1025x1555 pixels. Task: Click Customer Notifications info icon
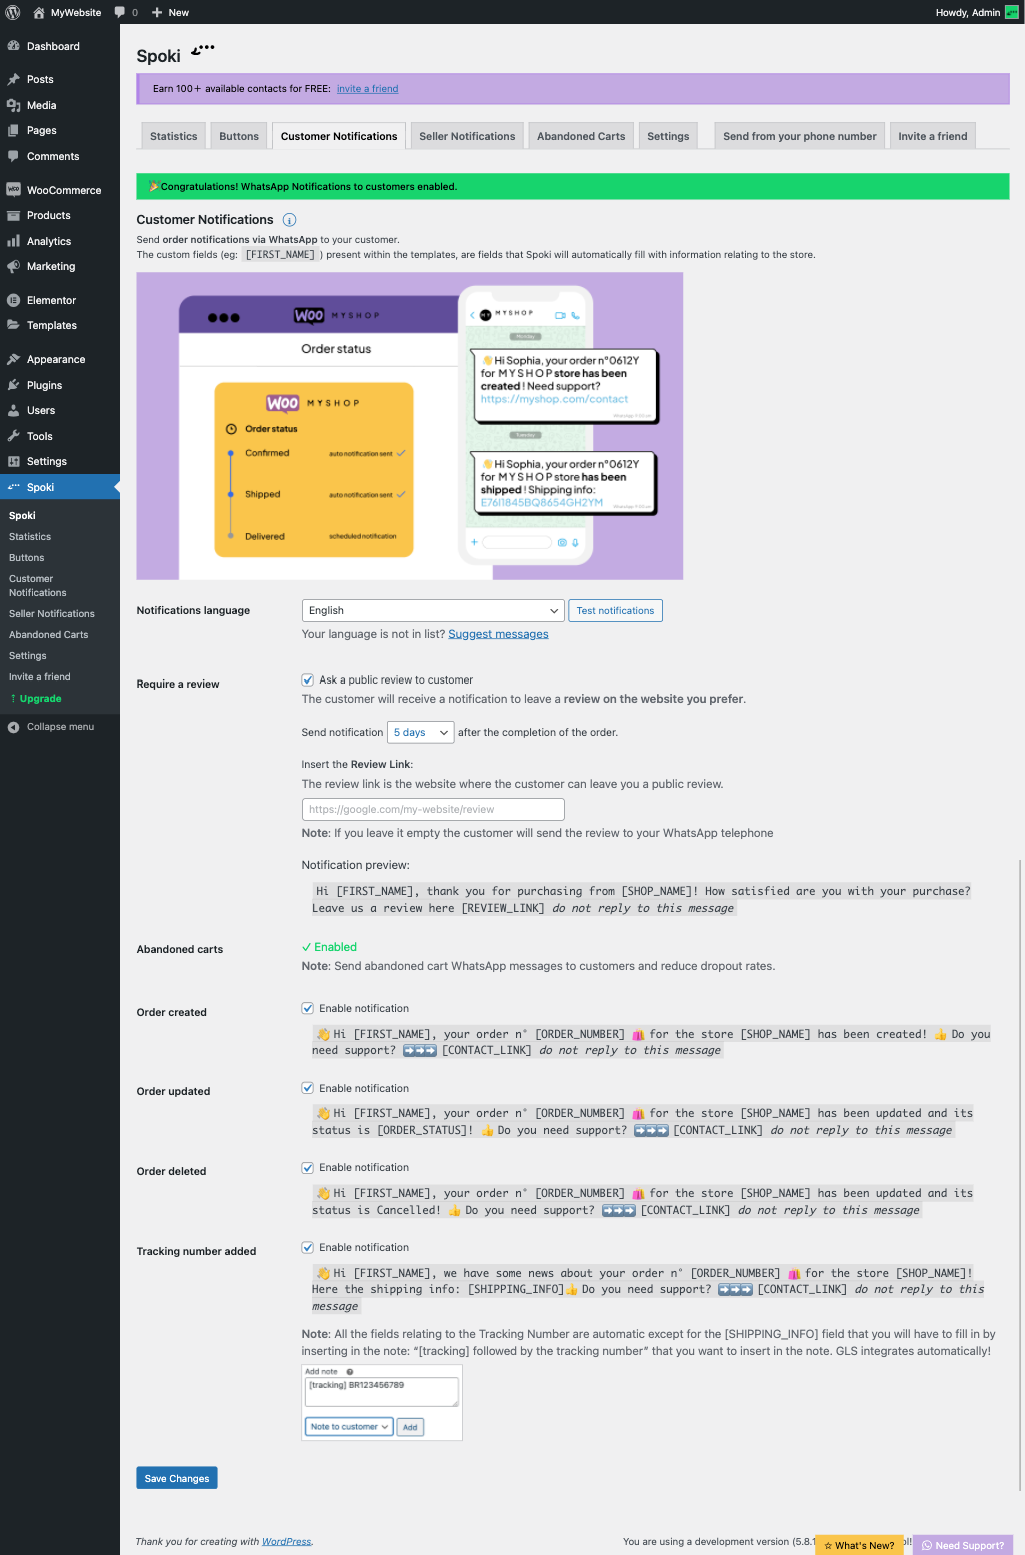pos(289,220)
